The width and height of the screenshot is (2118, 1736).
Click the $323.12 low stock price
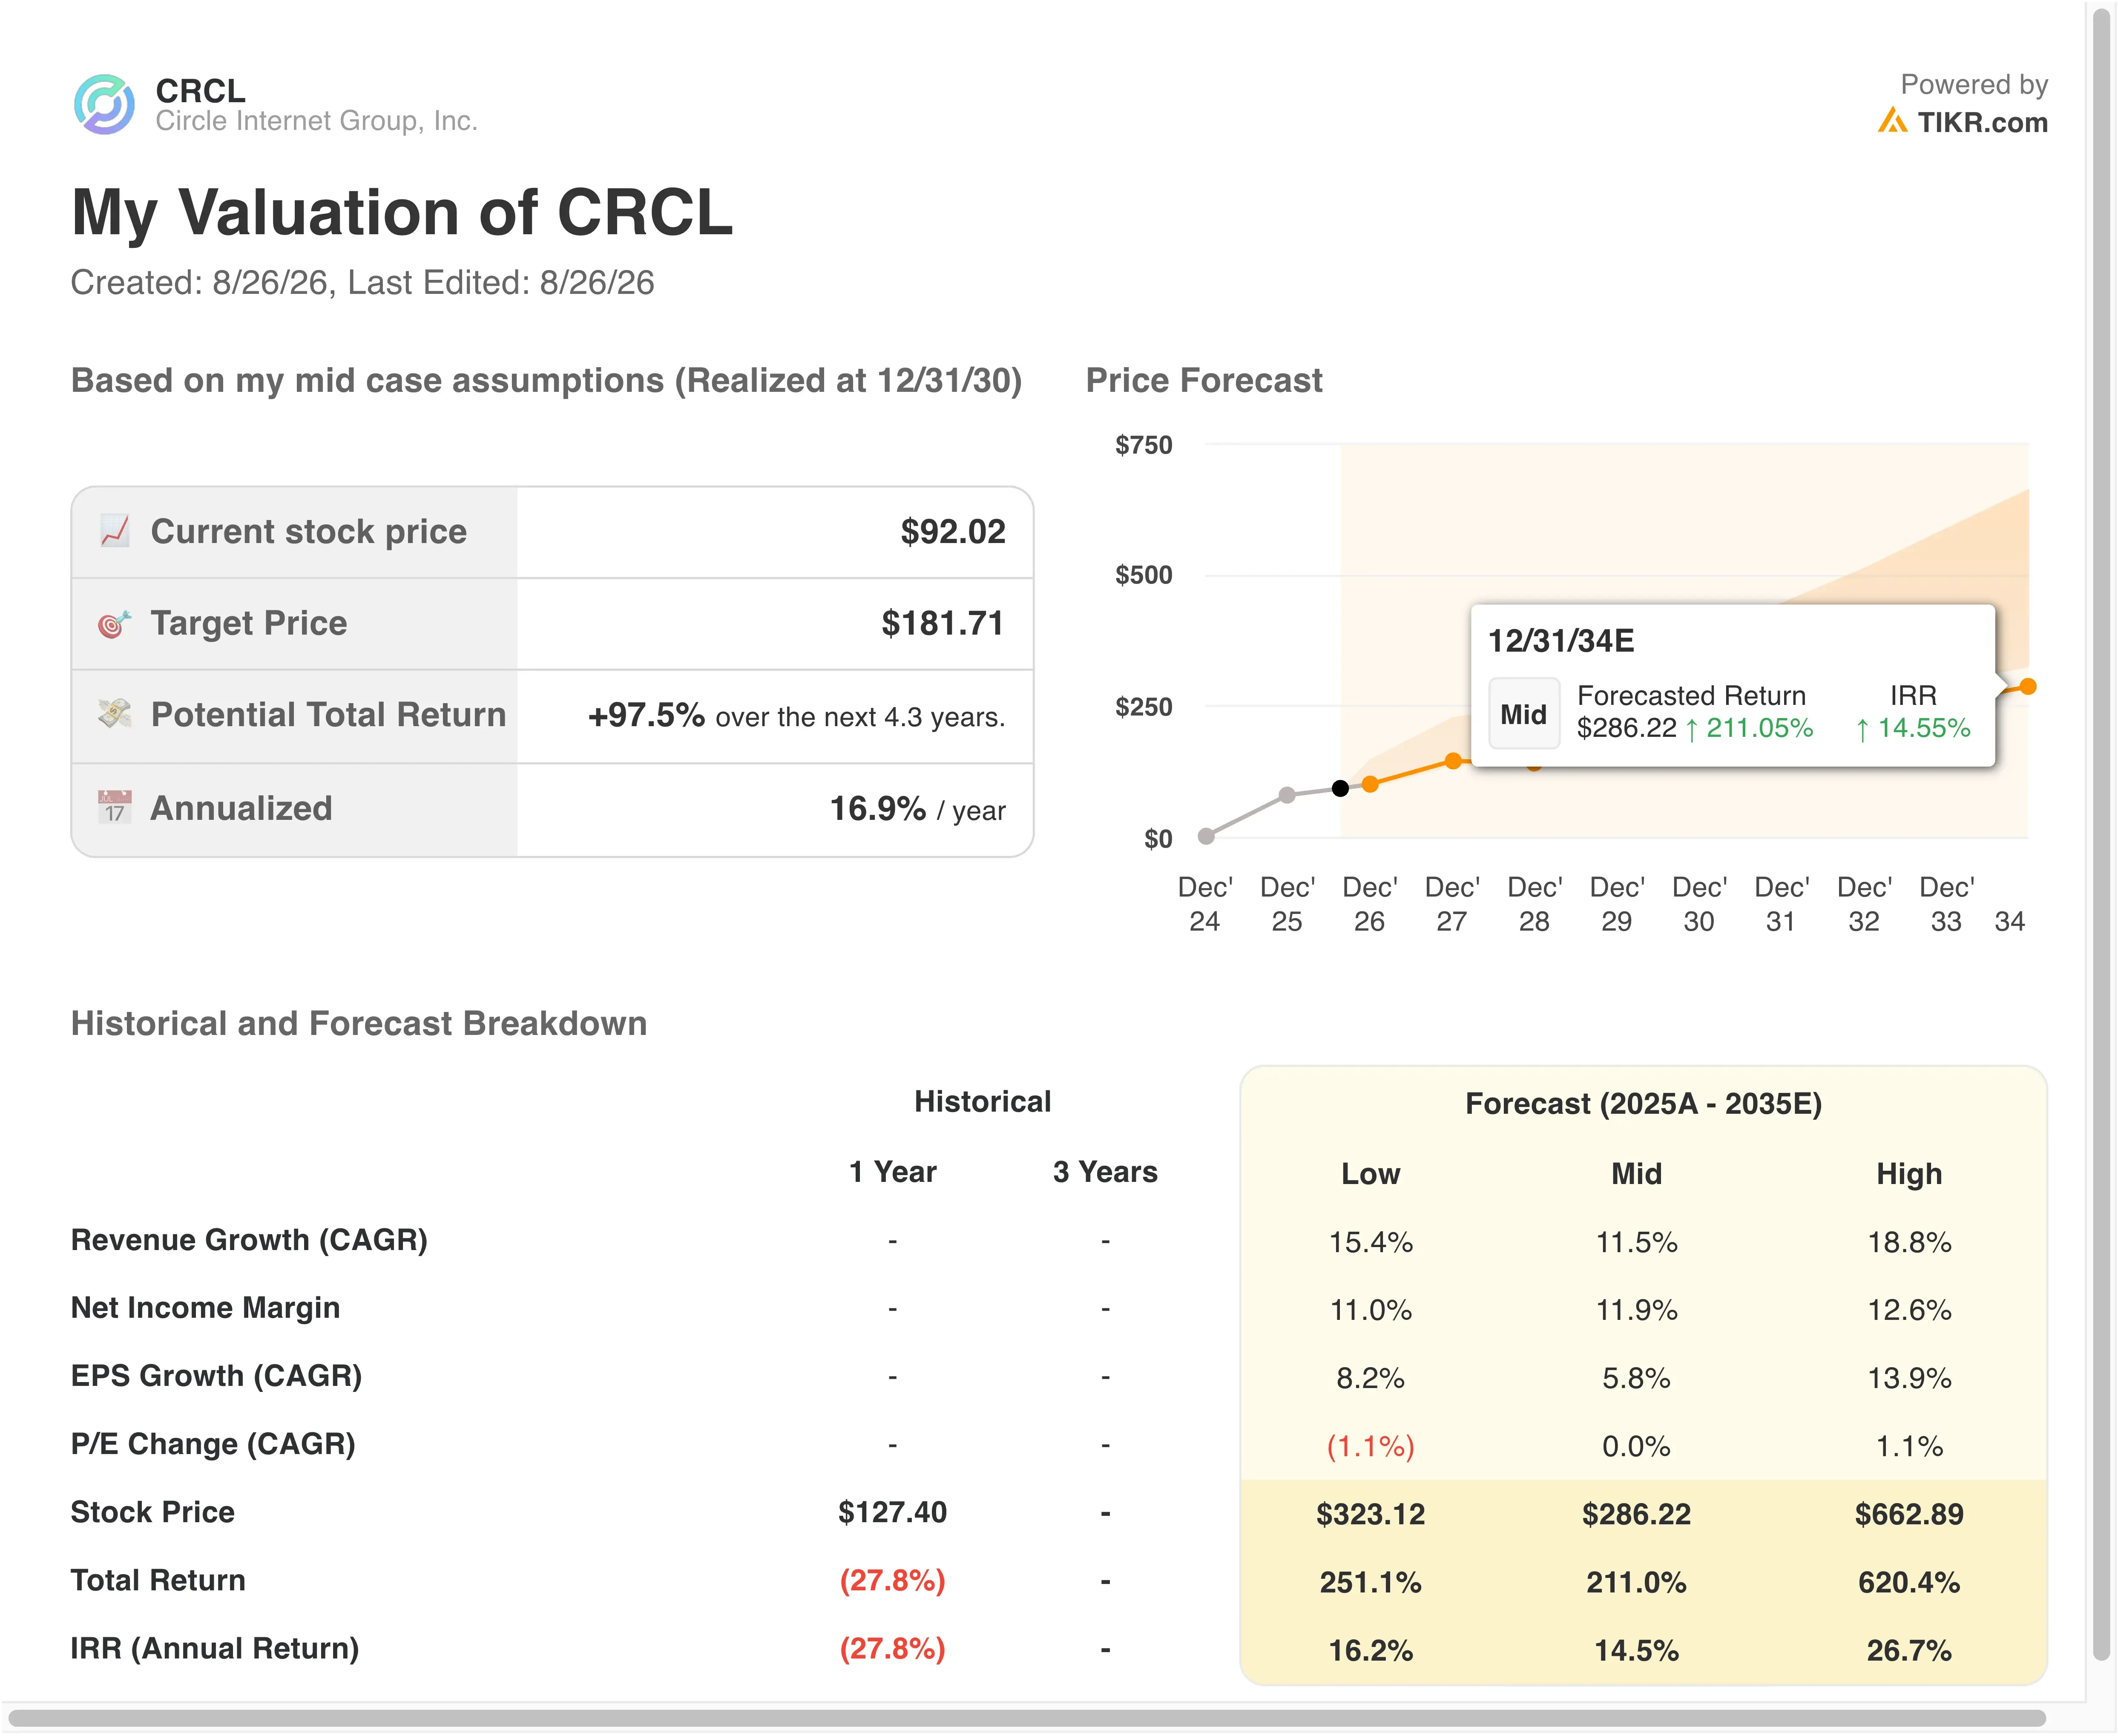(1370, 1514)
